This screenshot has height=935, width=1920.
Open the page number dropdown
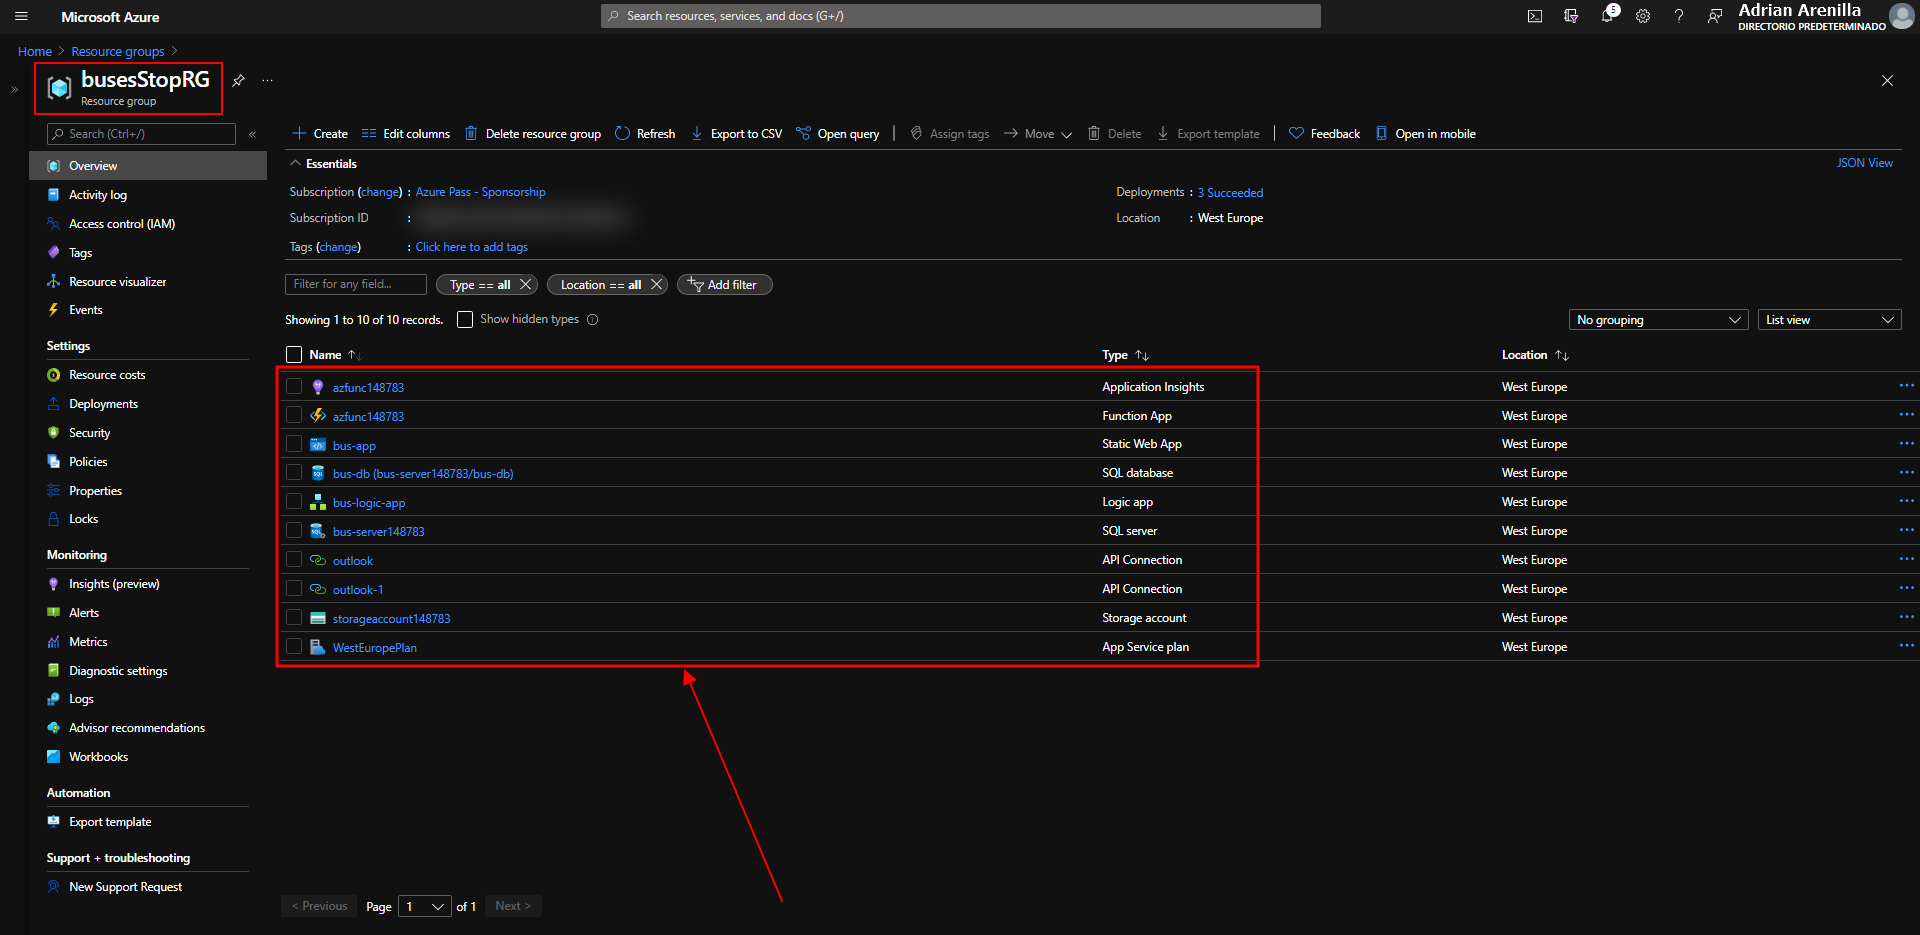pos(425,906)
